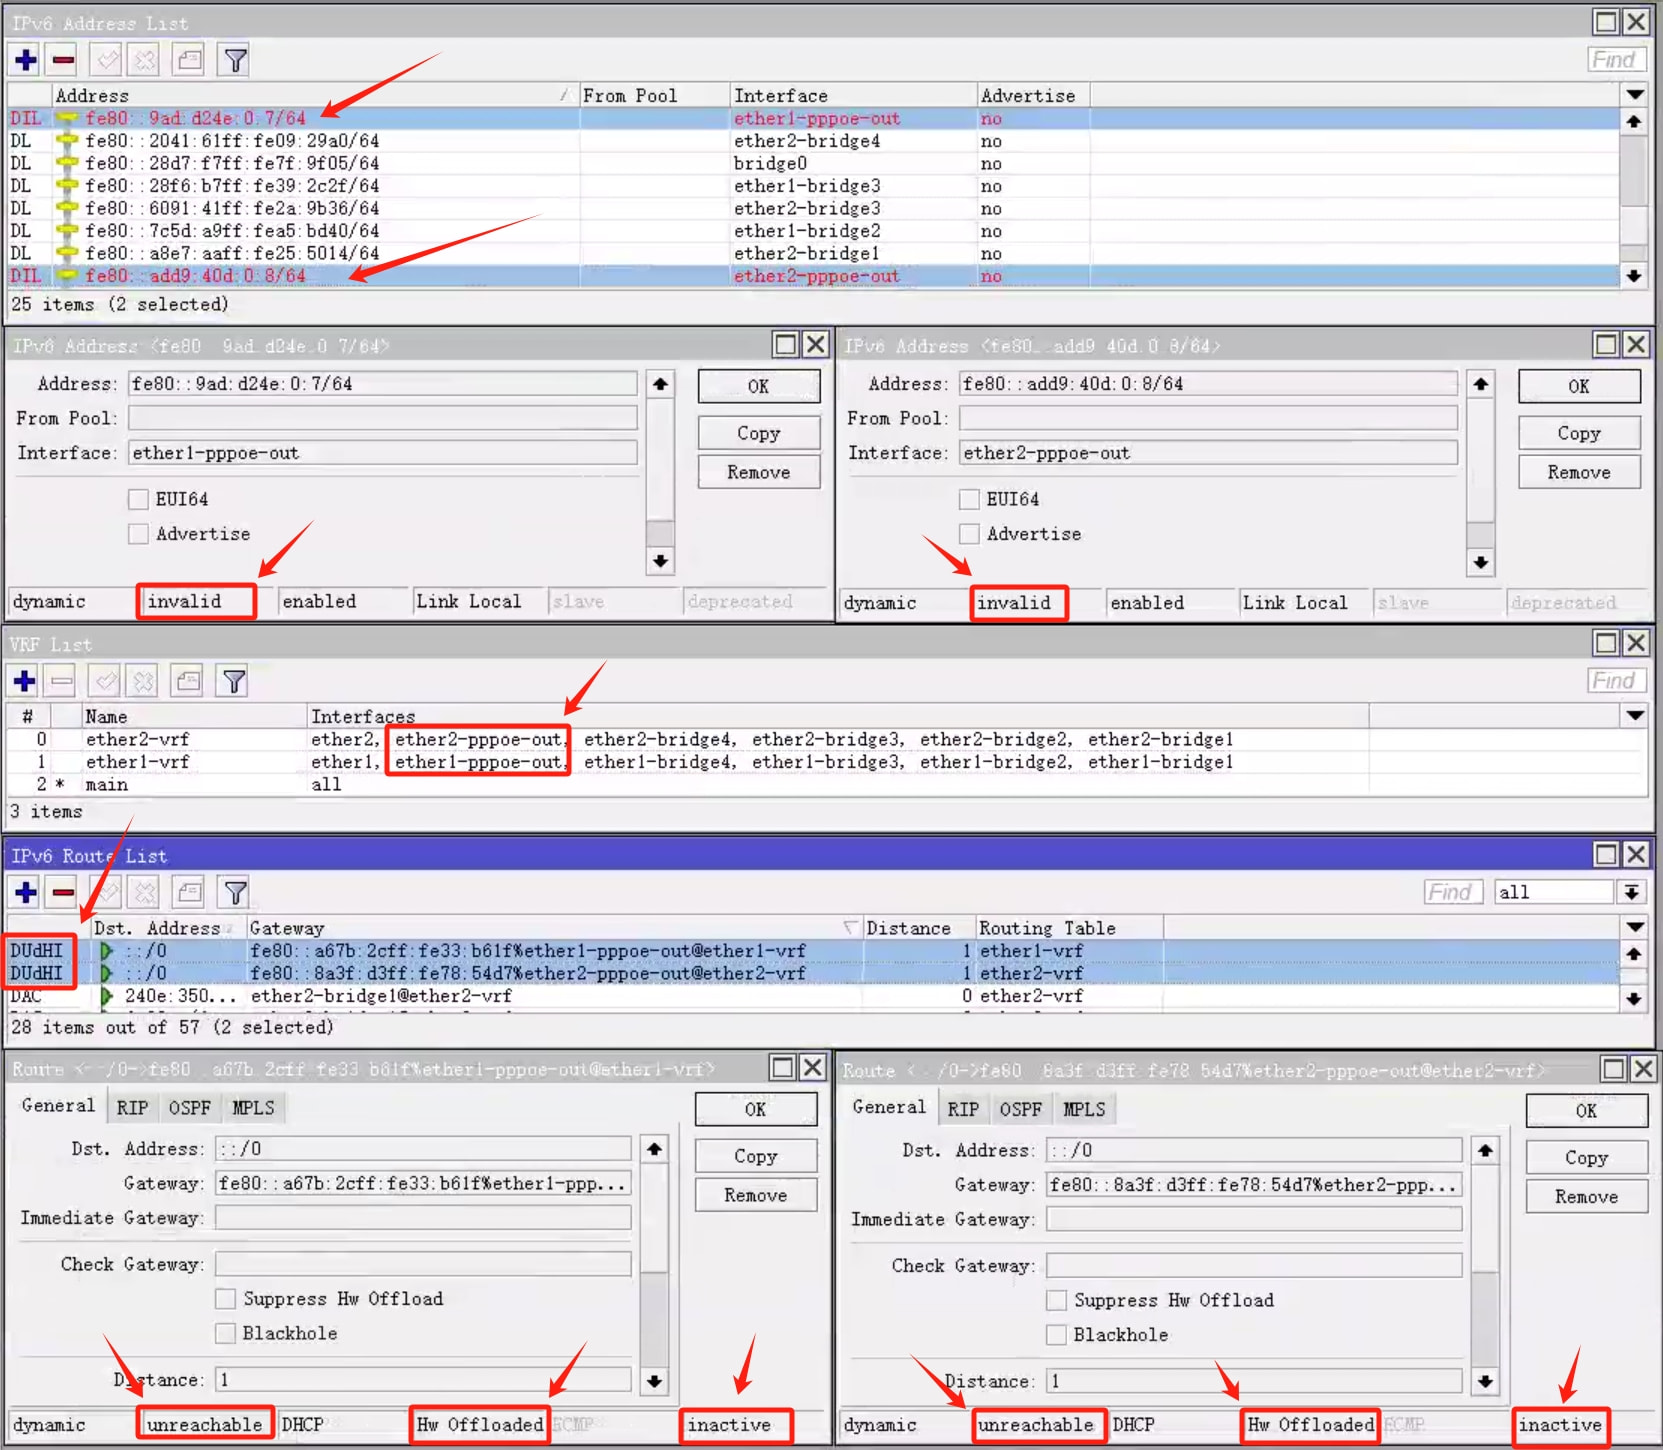Disable selected item in IPv6 Address List toolbar
Screen dimensions: 1663x1450
click(x=145, y=60)
